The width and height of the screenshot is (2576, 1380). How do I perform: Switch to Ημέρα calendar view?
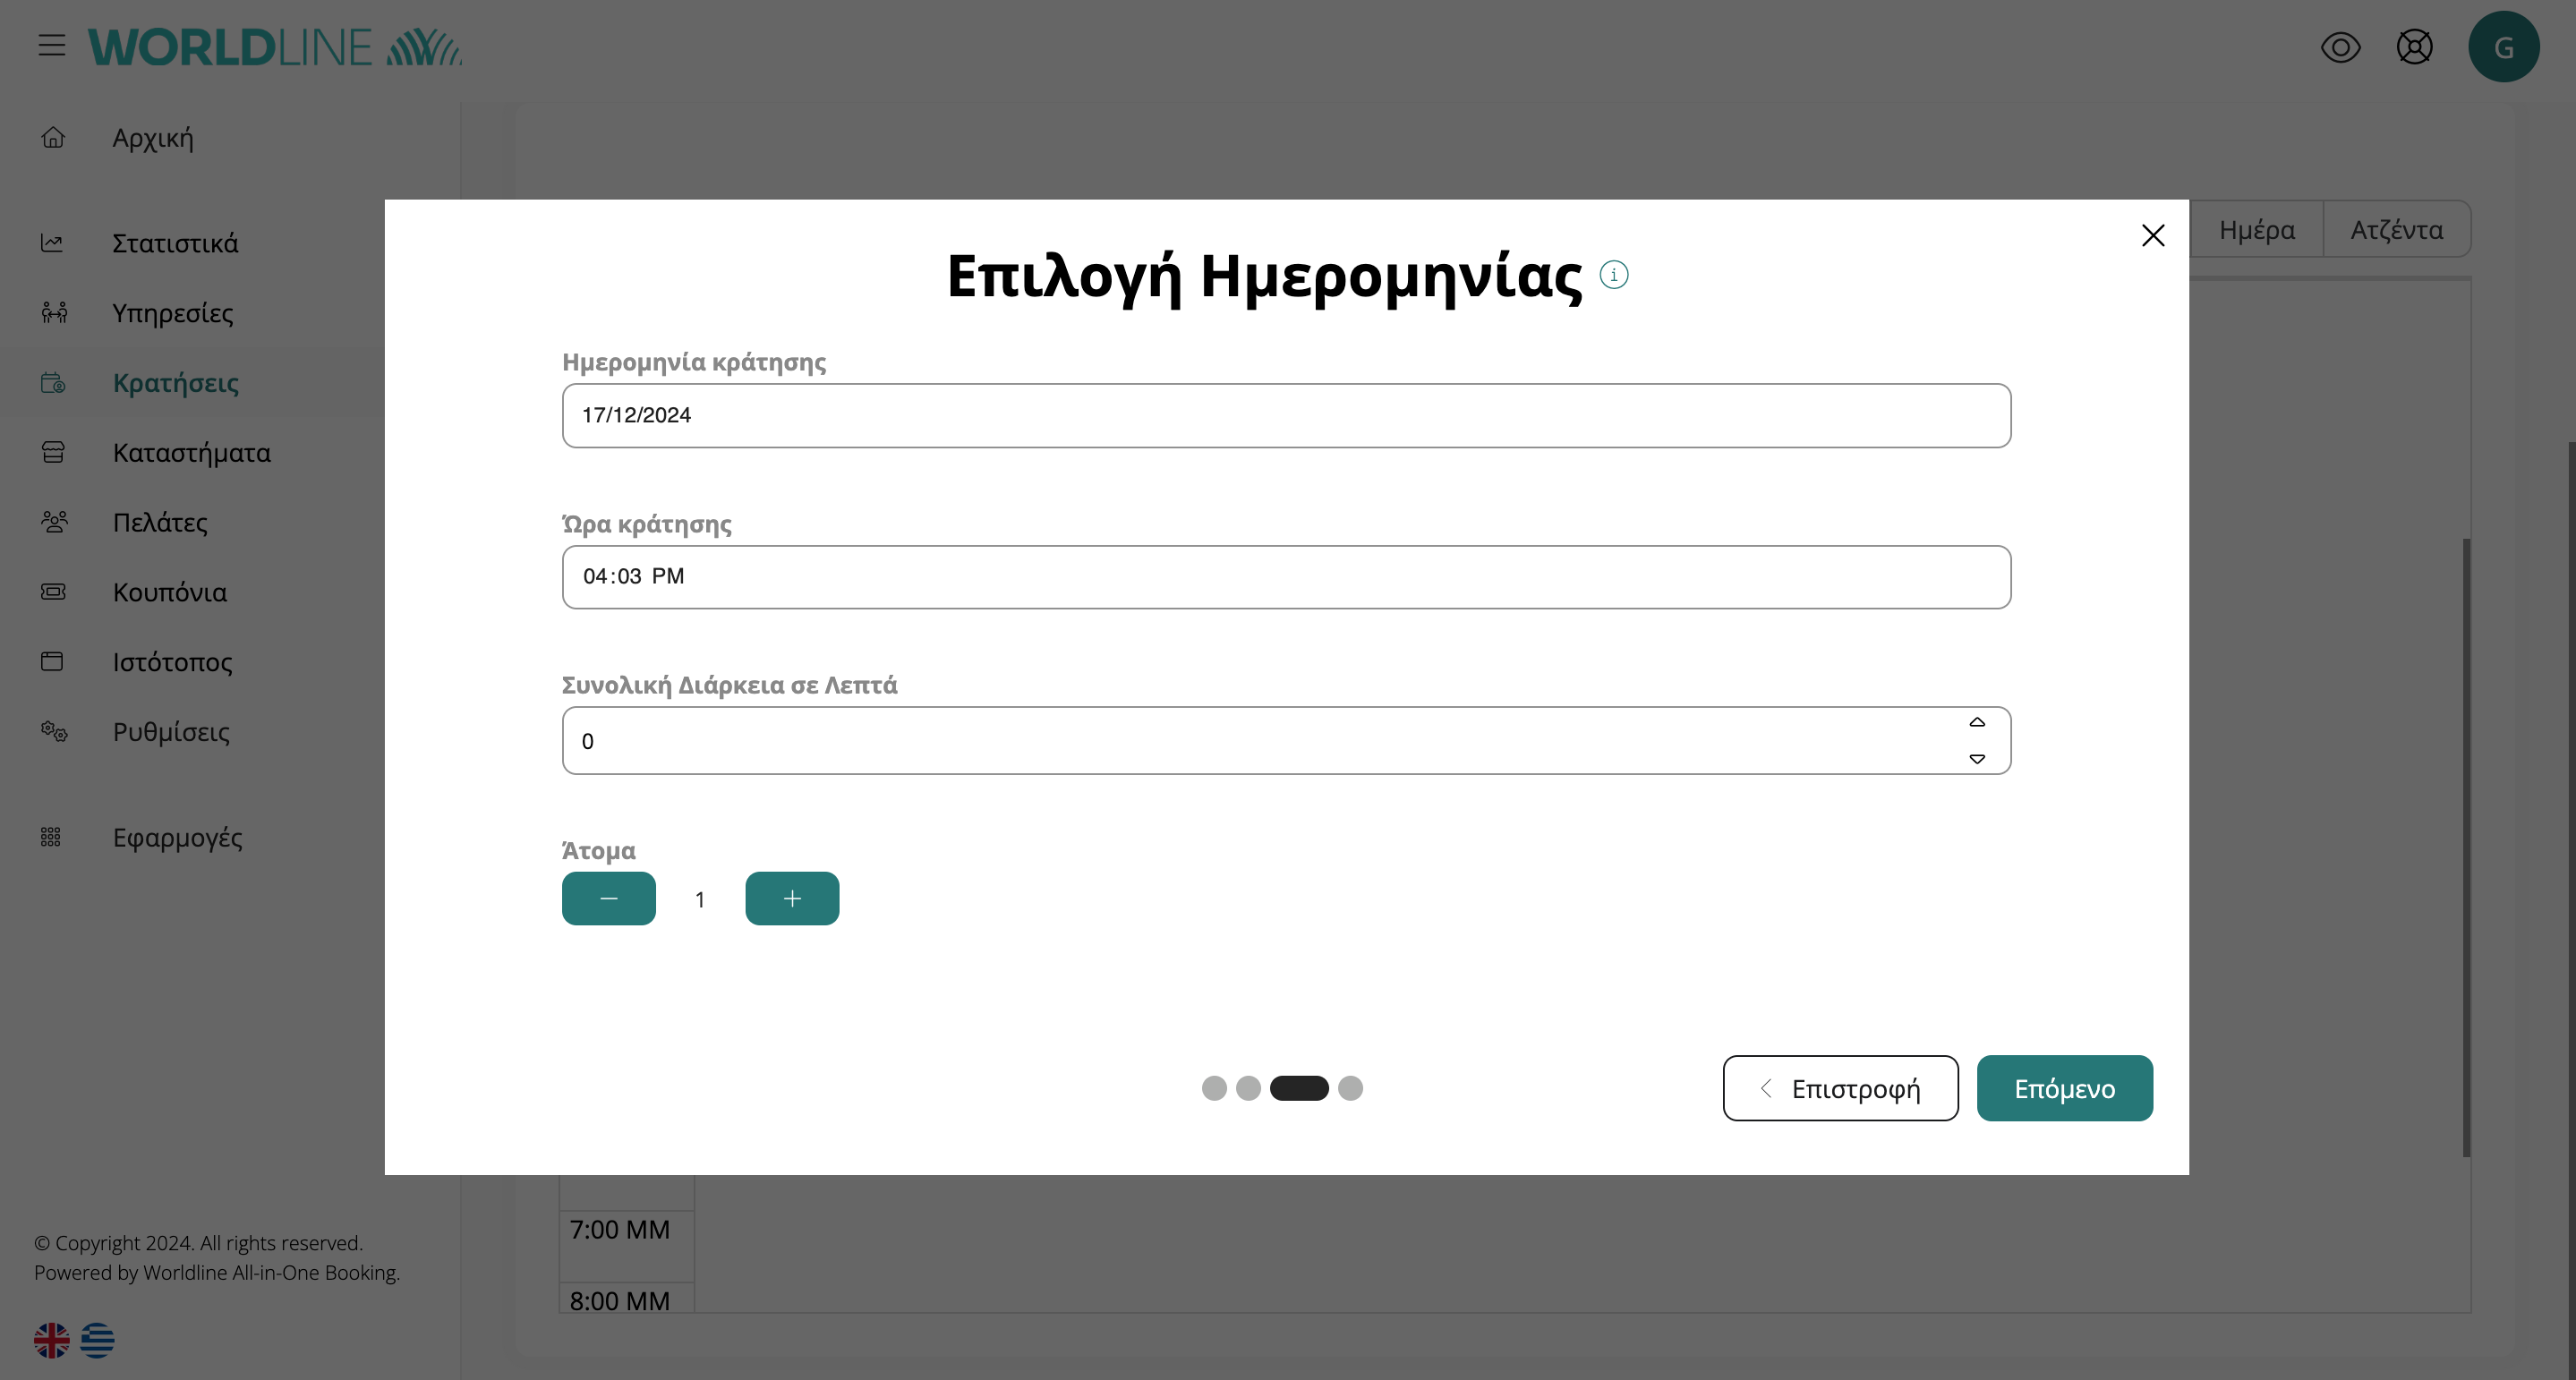(x=2256, y=230)
